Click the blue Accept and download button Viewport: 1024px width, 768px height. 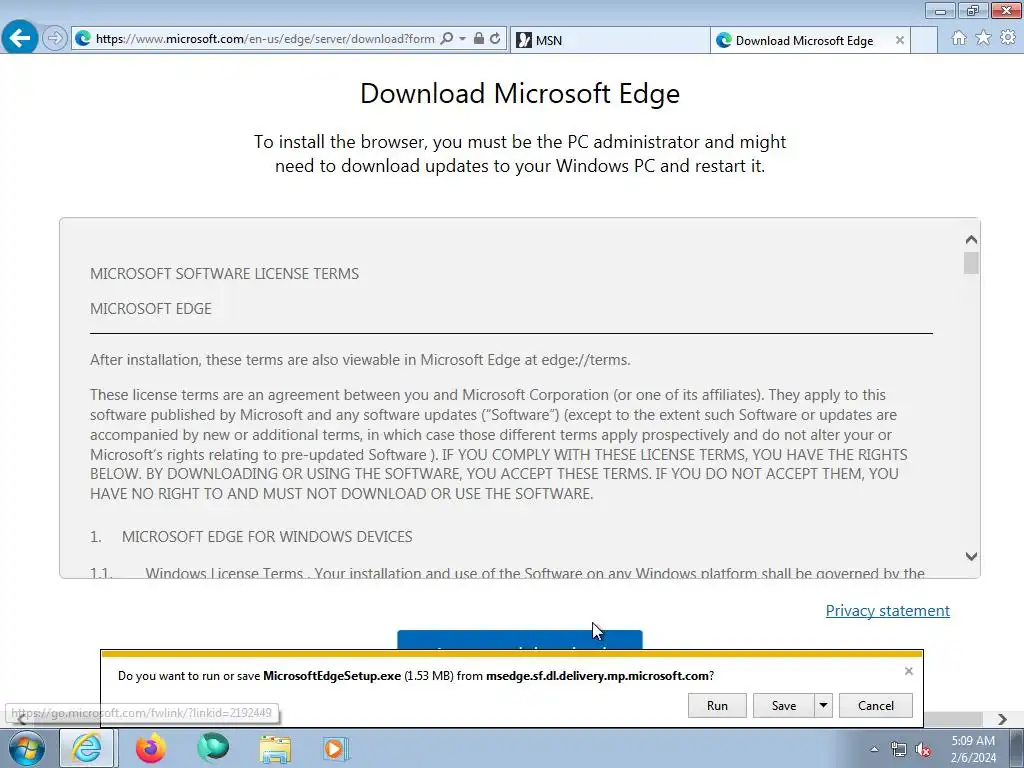[520, 640]
